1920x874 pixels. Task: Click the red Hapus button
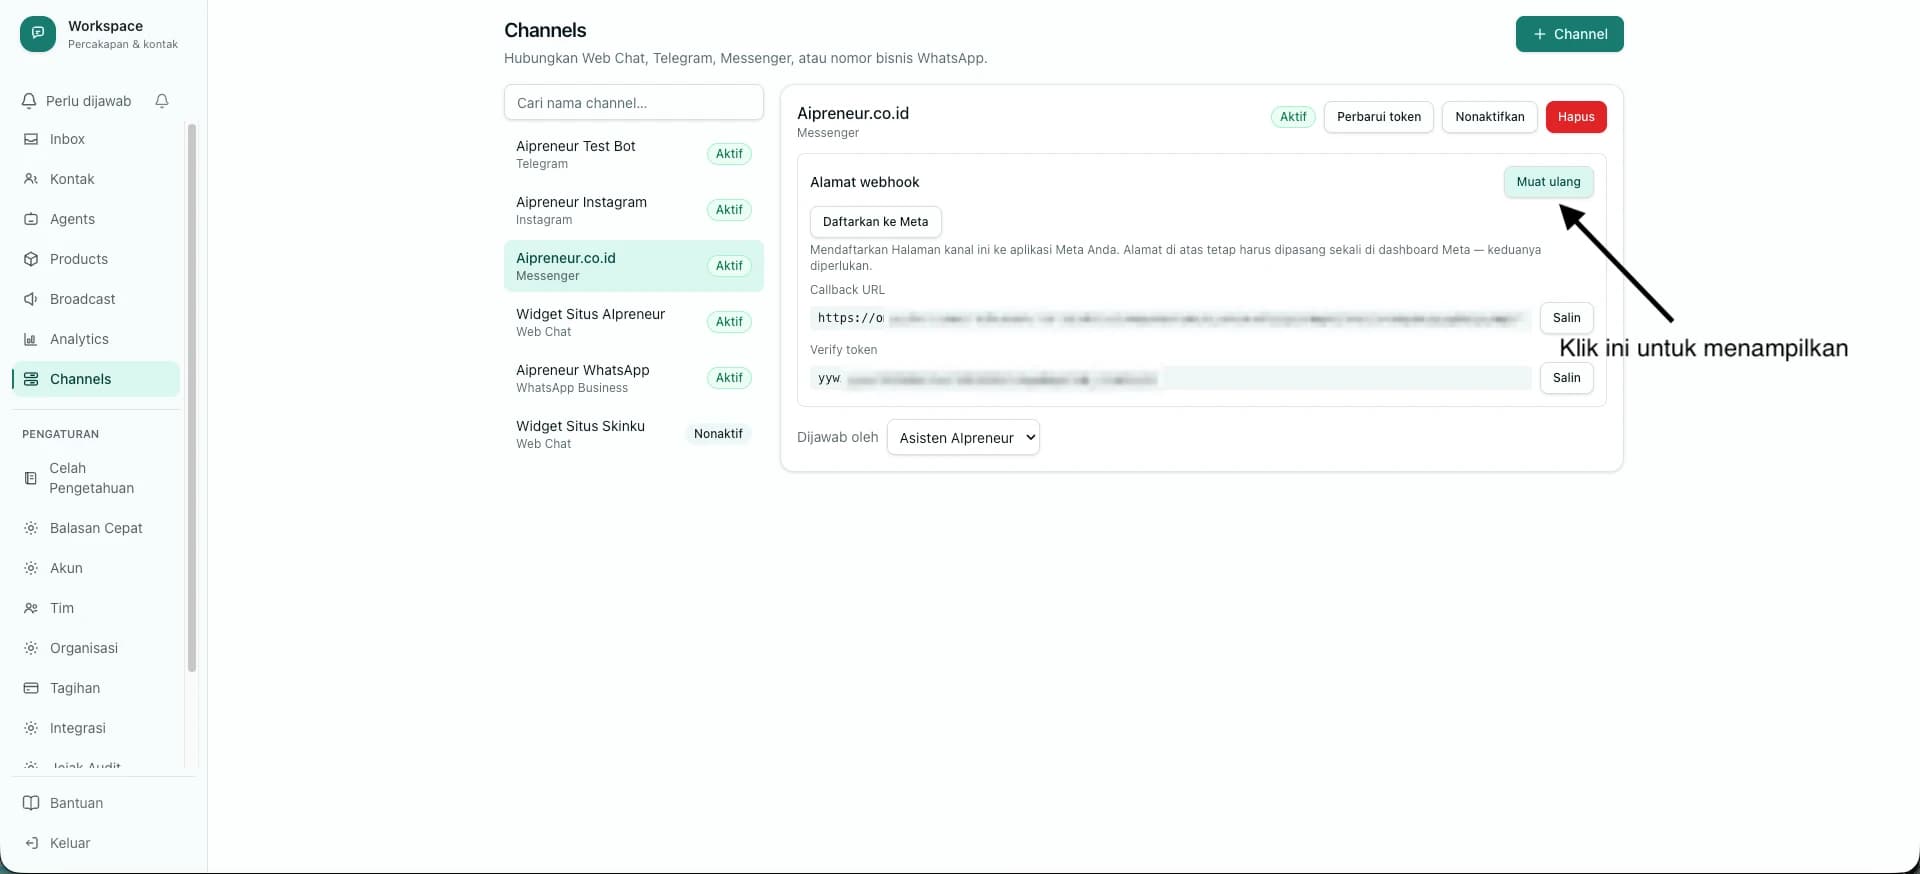(1576, 117)
